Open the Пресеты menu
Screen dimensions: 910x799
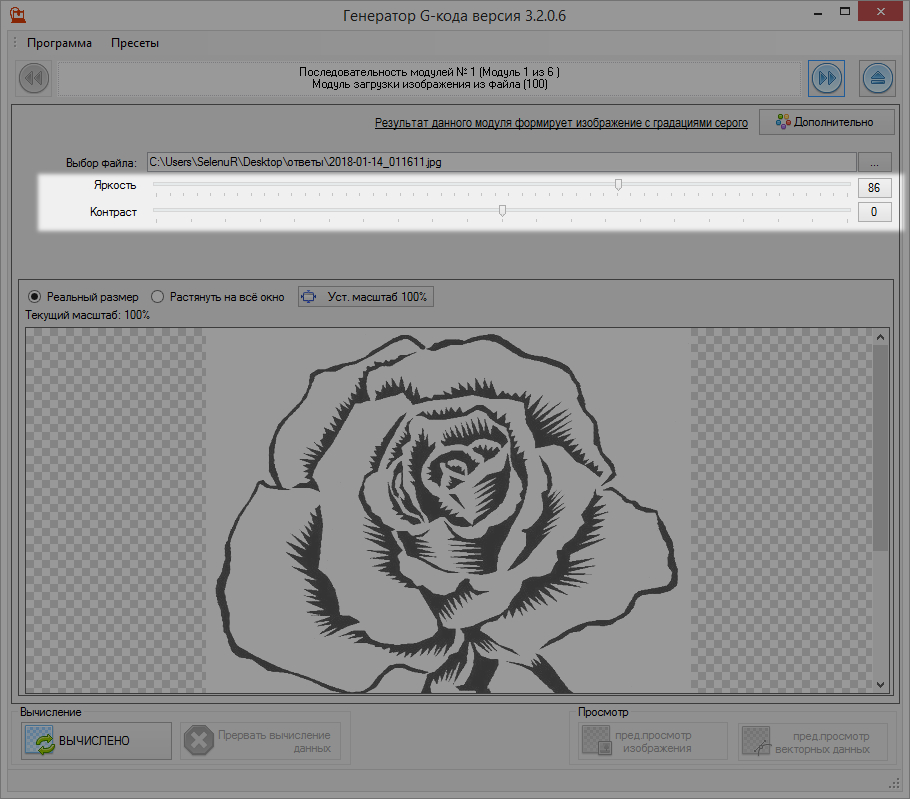[x=135, y=43]
